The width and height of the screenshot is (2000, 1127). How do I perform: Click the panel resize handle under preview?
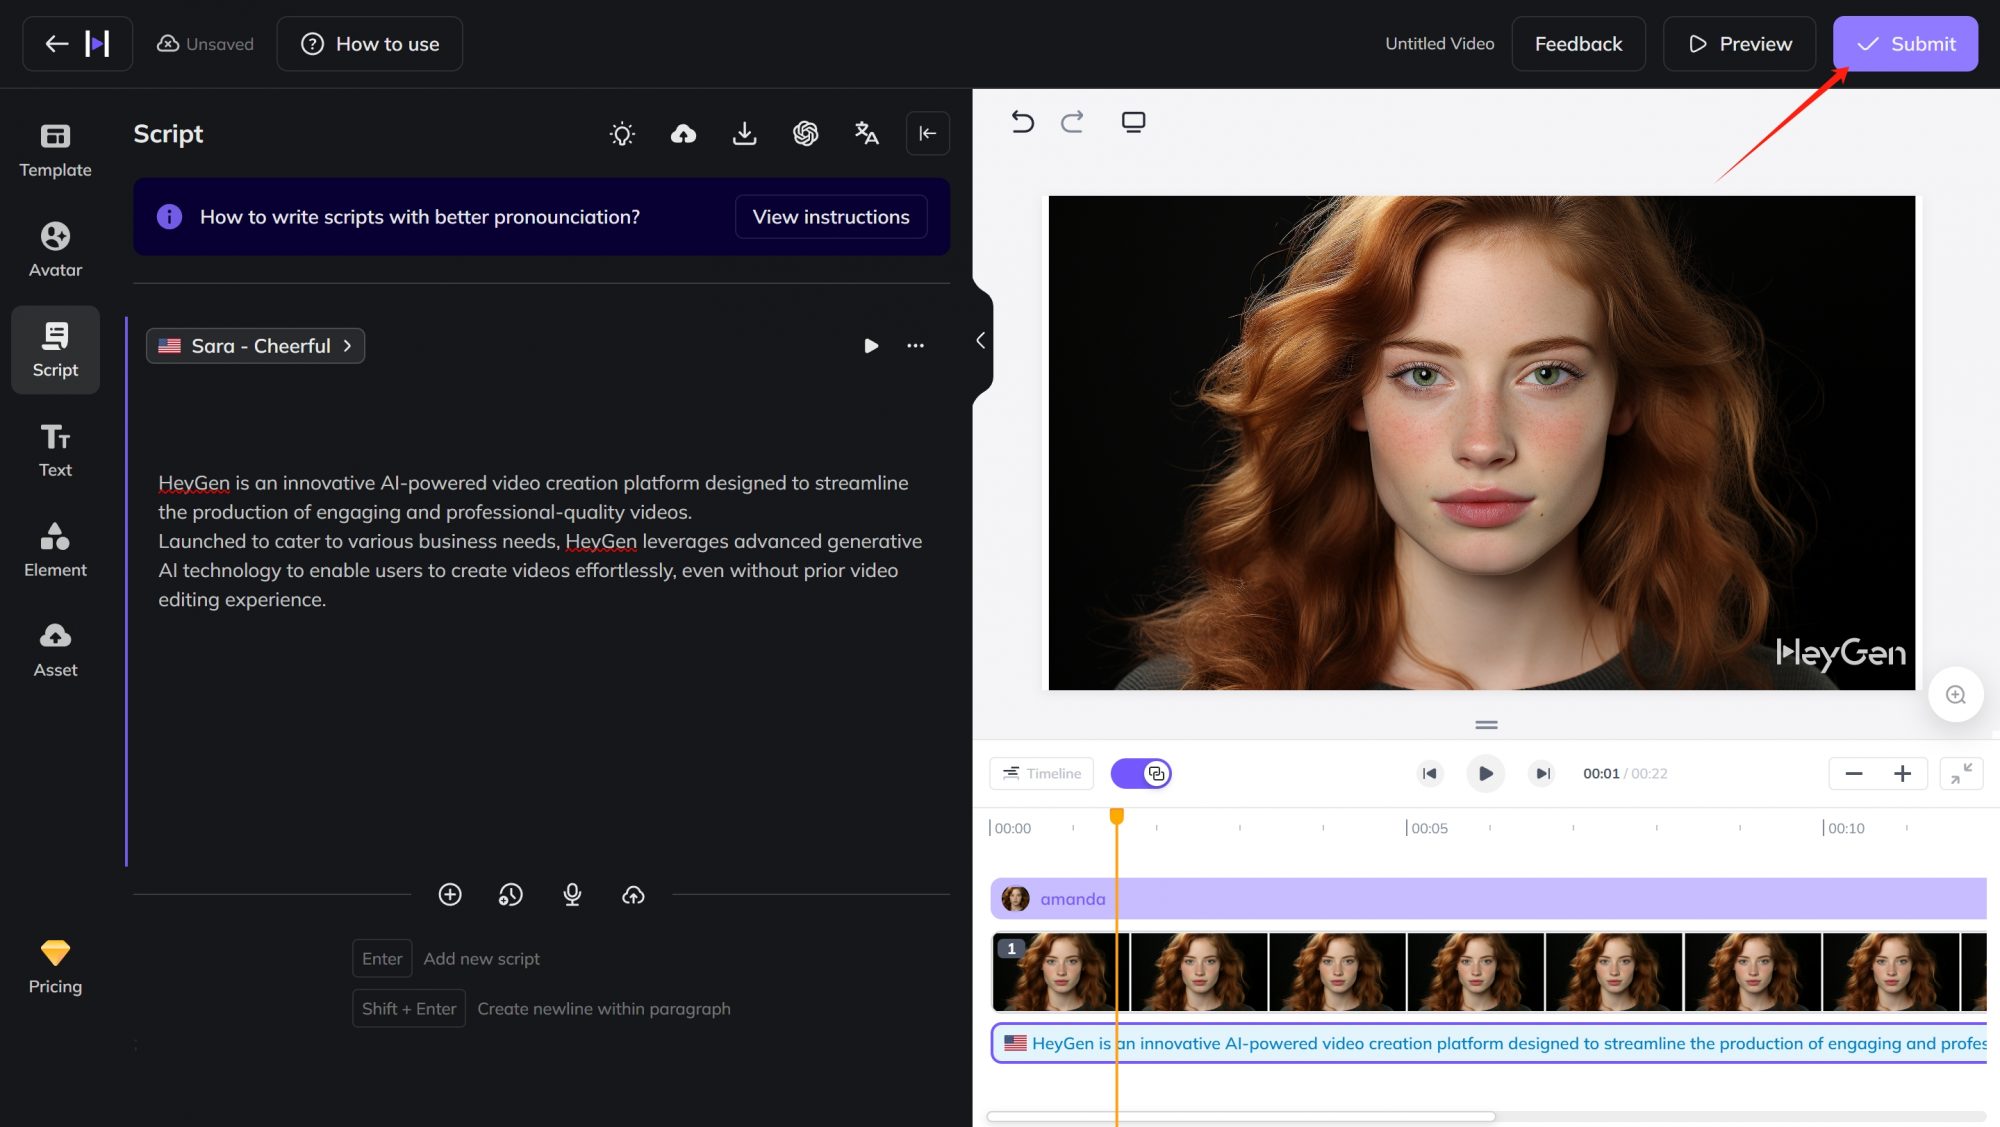click(x=1486, y=725)
